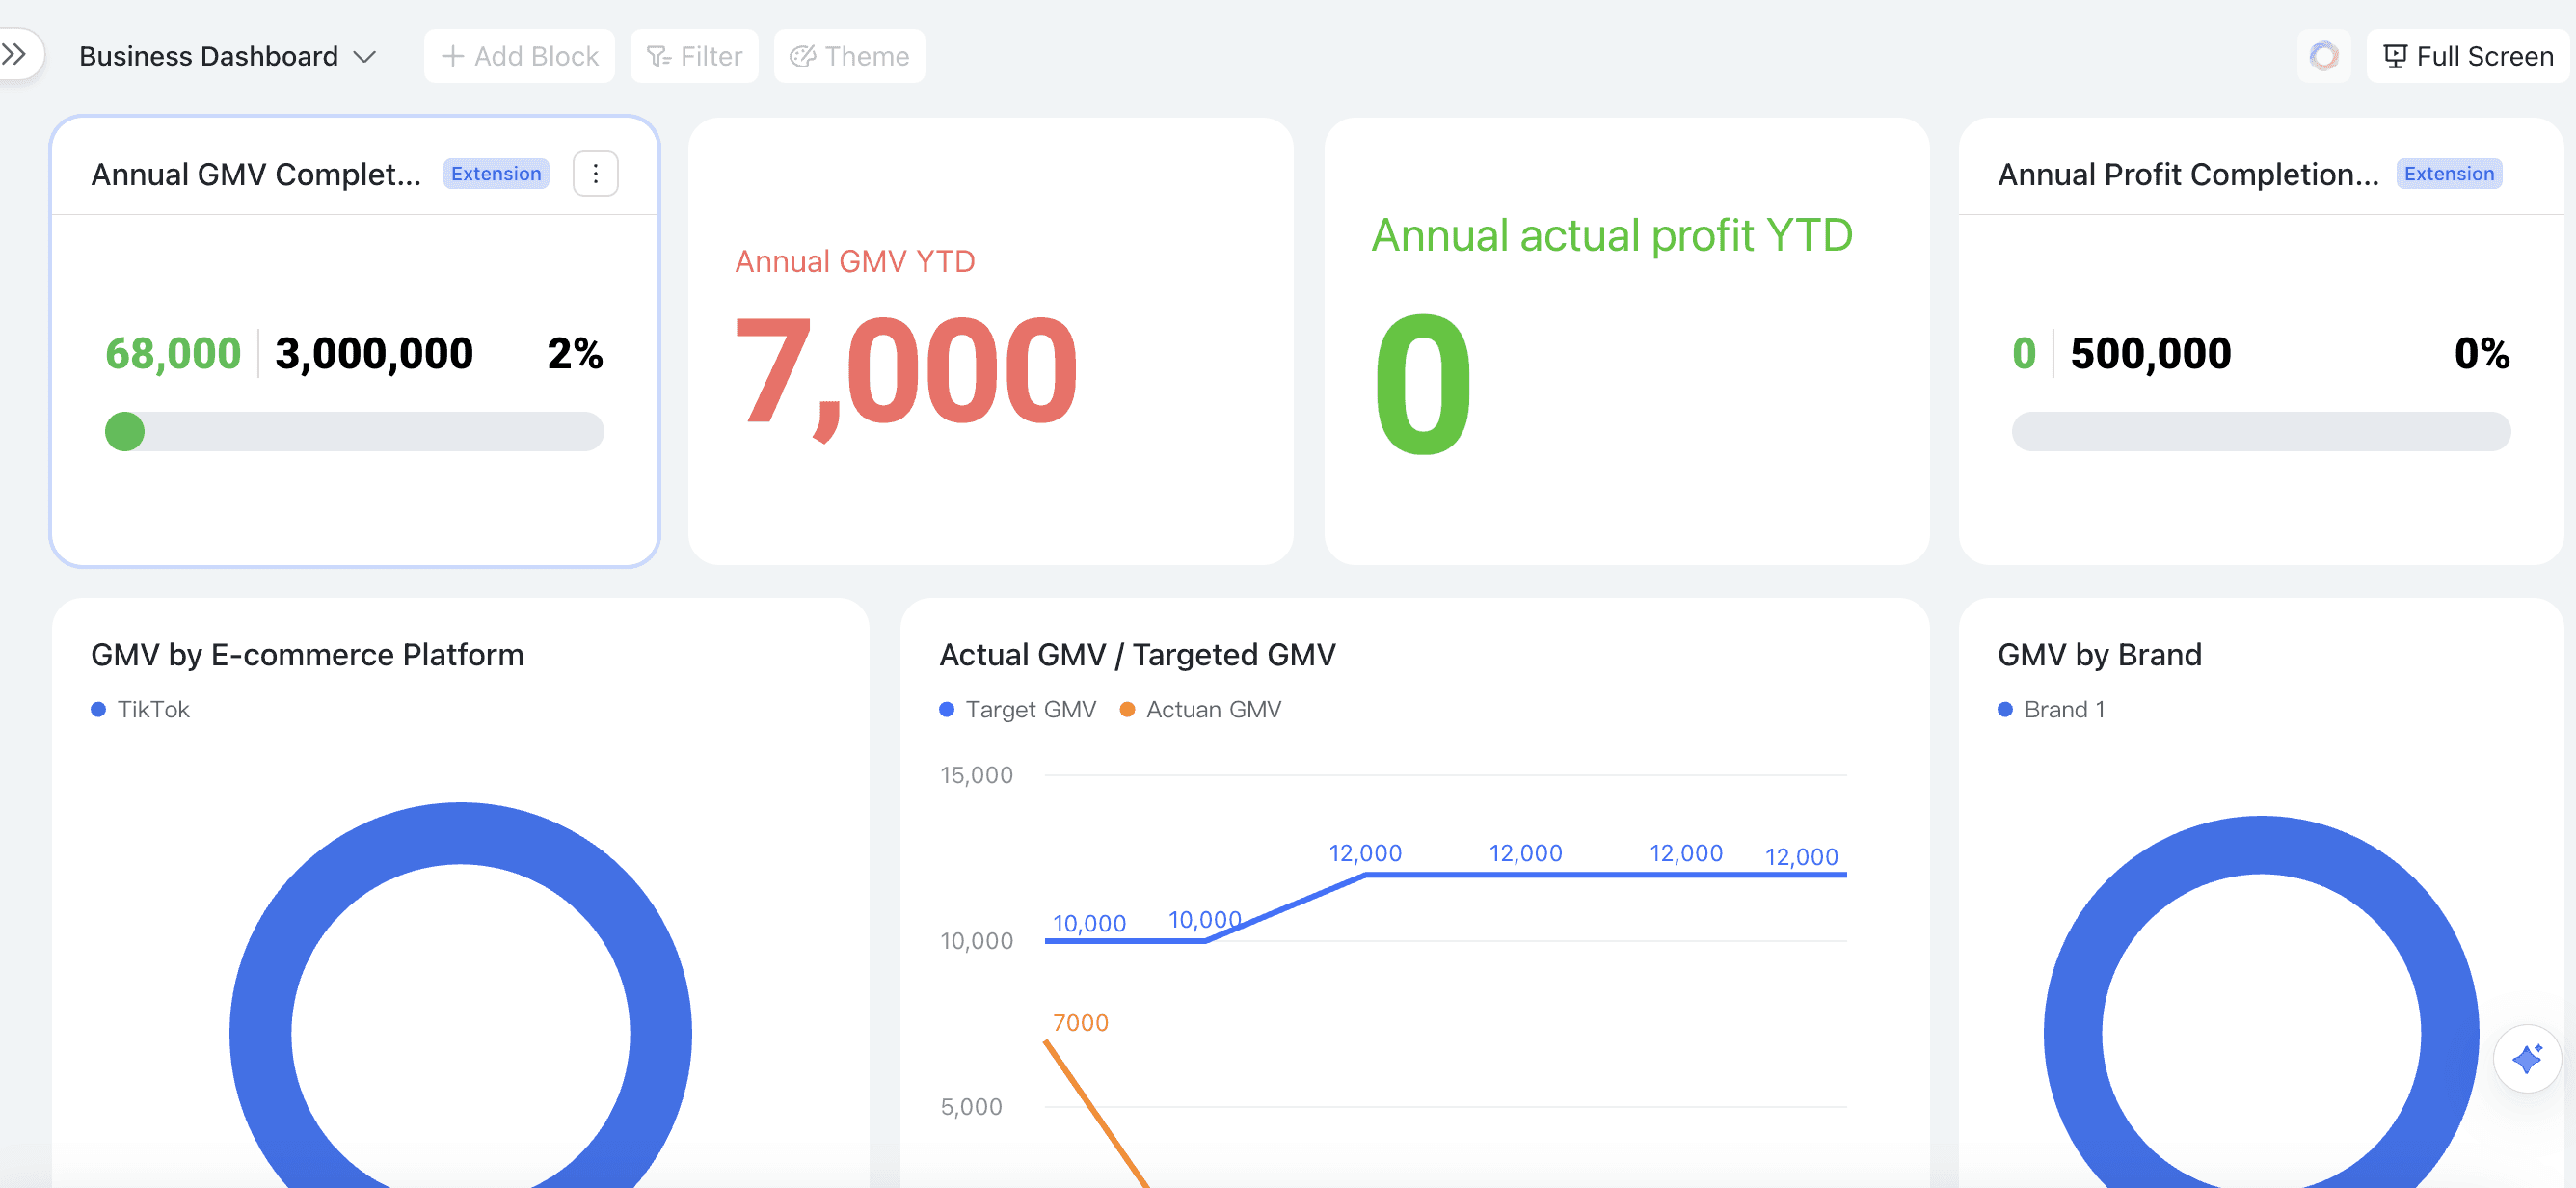2576x1188 pixels.
Task: Click Business Dashboard title text
Action: (x=208, y=56)
